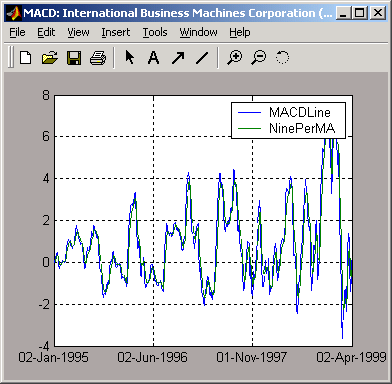Pick the Insert Line tool

click(202, 58)
